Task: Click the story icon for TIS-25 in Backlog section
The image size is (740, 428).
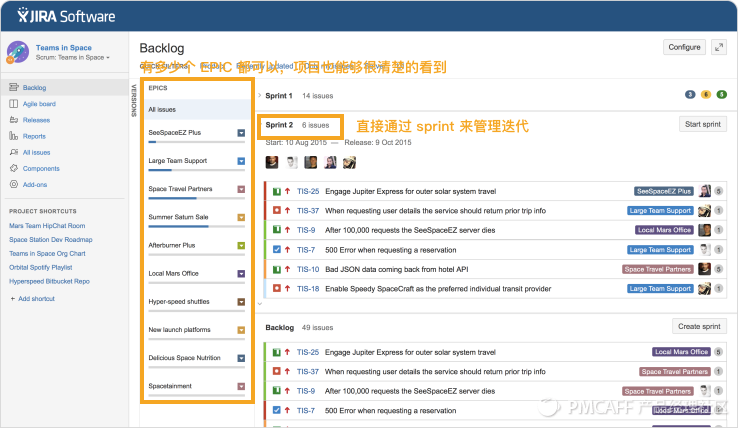Action: coord(277,352)
